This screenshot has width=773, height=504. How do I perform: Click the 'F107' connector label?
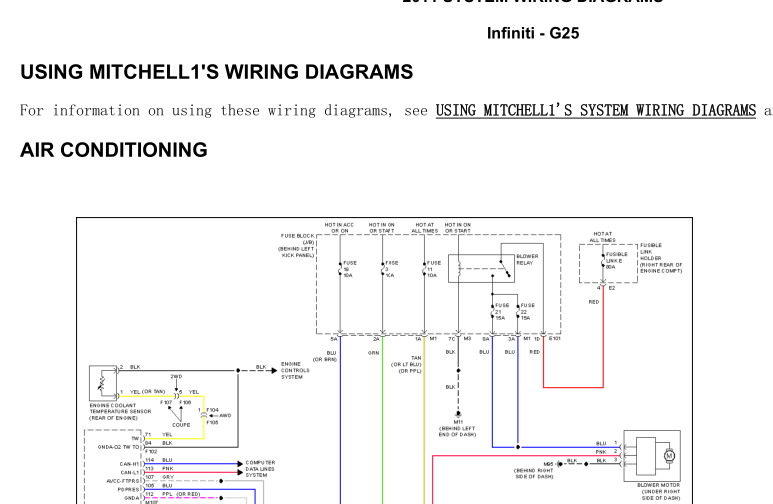point(166,402)
